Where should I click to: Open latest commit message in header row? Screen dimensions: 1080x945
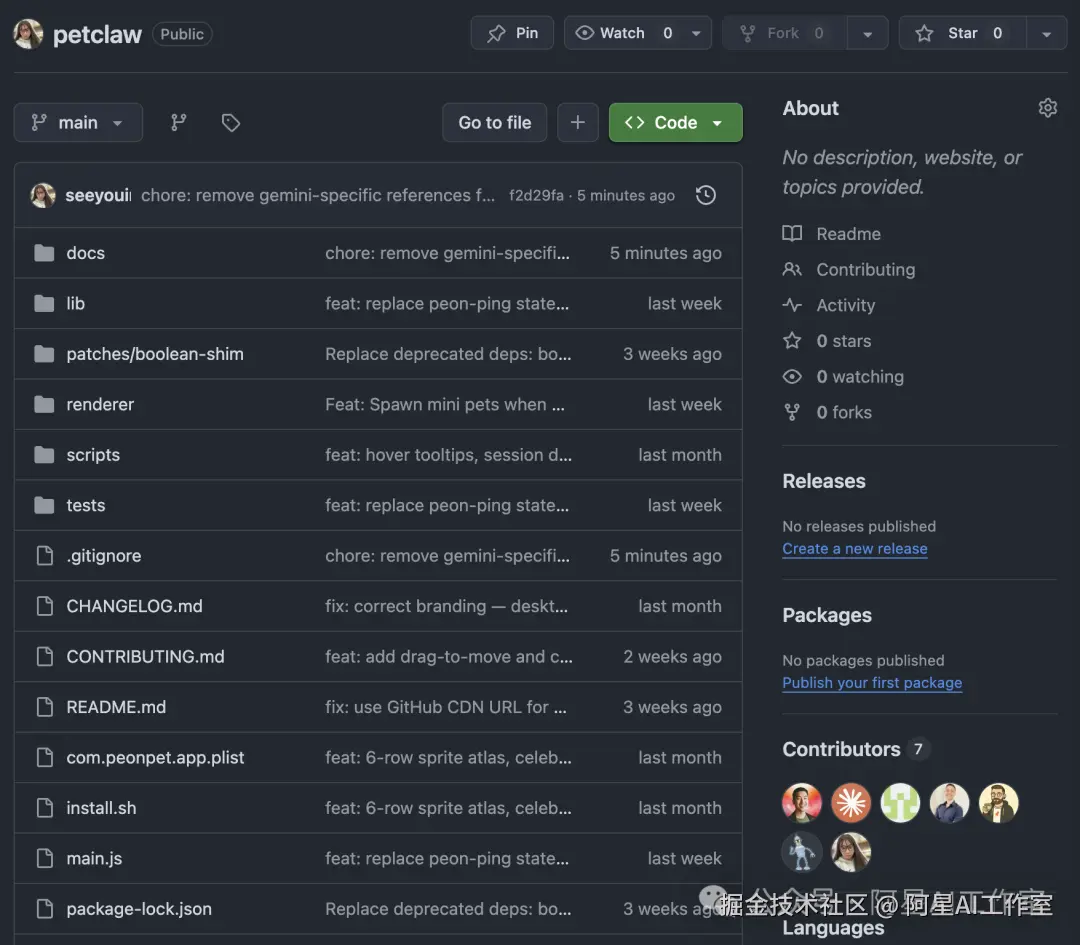pyautogui.click(x=318, y=196)
